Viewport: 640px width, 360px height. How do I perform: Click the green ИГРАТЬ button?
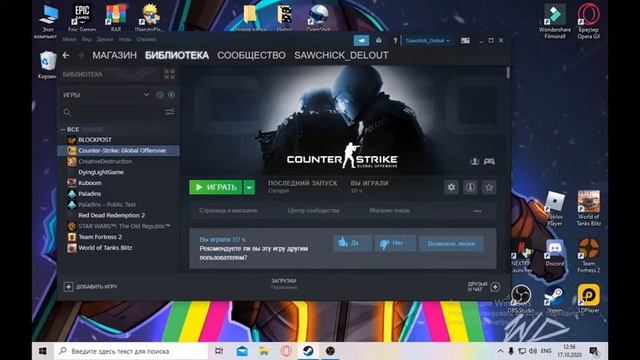(216, 187)
